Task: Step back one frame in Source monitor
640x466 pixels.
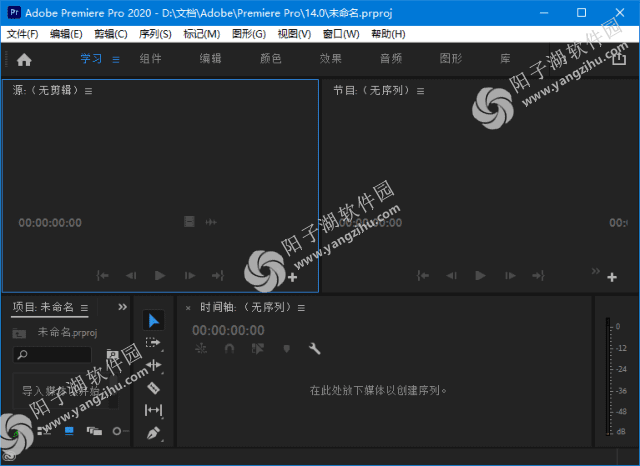Action: (x=131, y=276)
